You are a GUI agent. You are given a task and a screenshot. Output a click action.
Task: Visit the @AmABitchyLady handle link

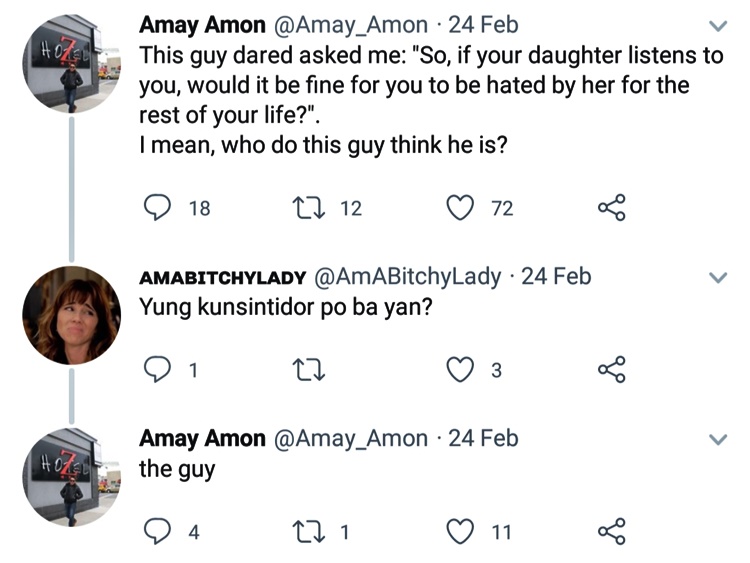click(x=408, y=276)
